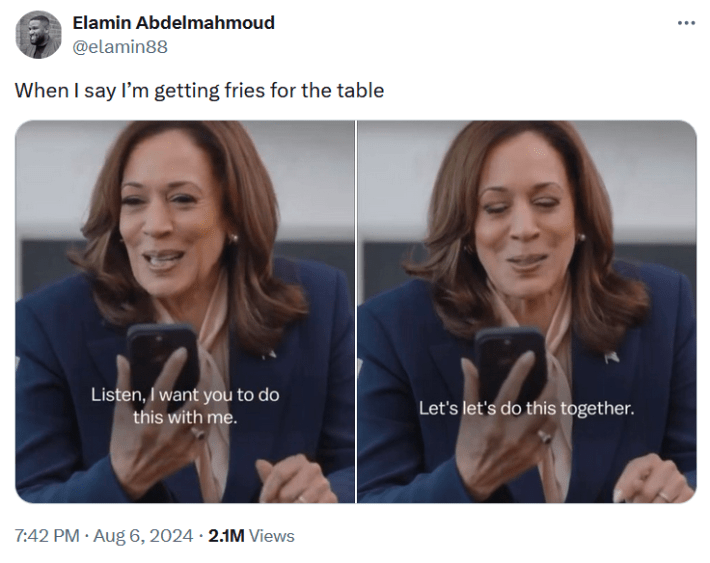The image size is (710, 563).
Task: Click the caption "Let's let's do this together."
Action: (526, 409)
